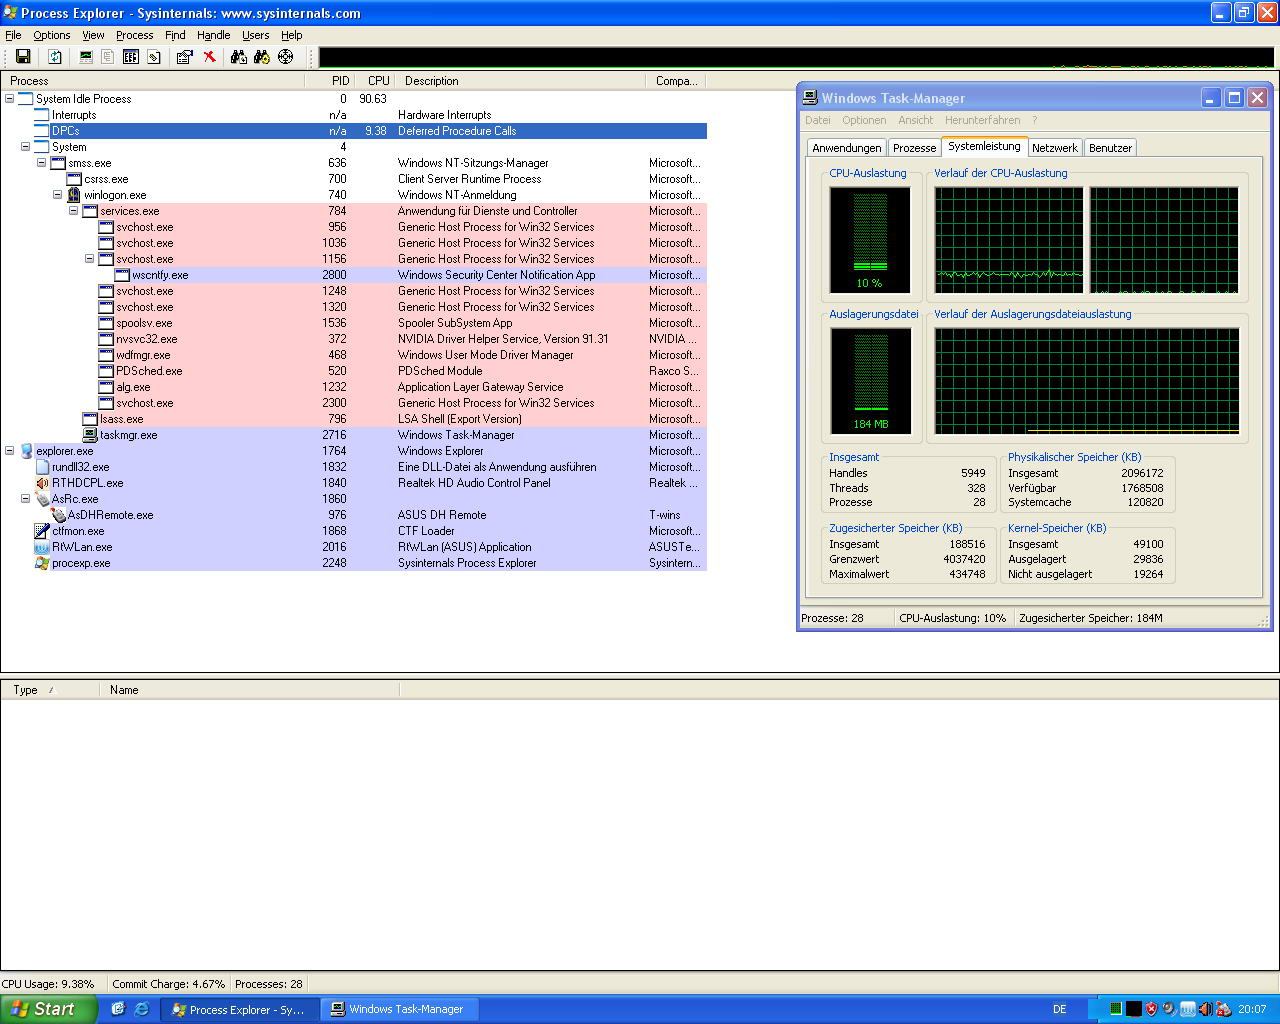Screen dimensions: 1280x1024
Task: Collapse the AsRc.exe tree node
Action: point(26,499)
